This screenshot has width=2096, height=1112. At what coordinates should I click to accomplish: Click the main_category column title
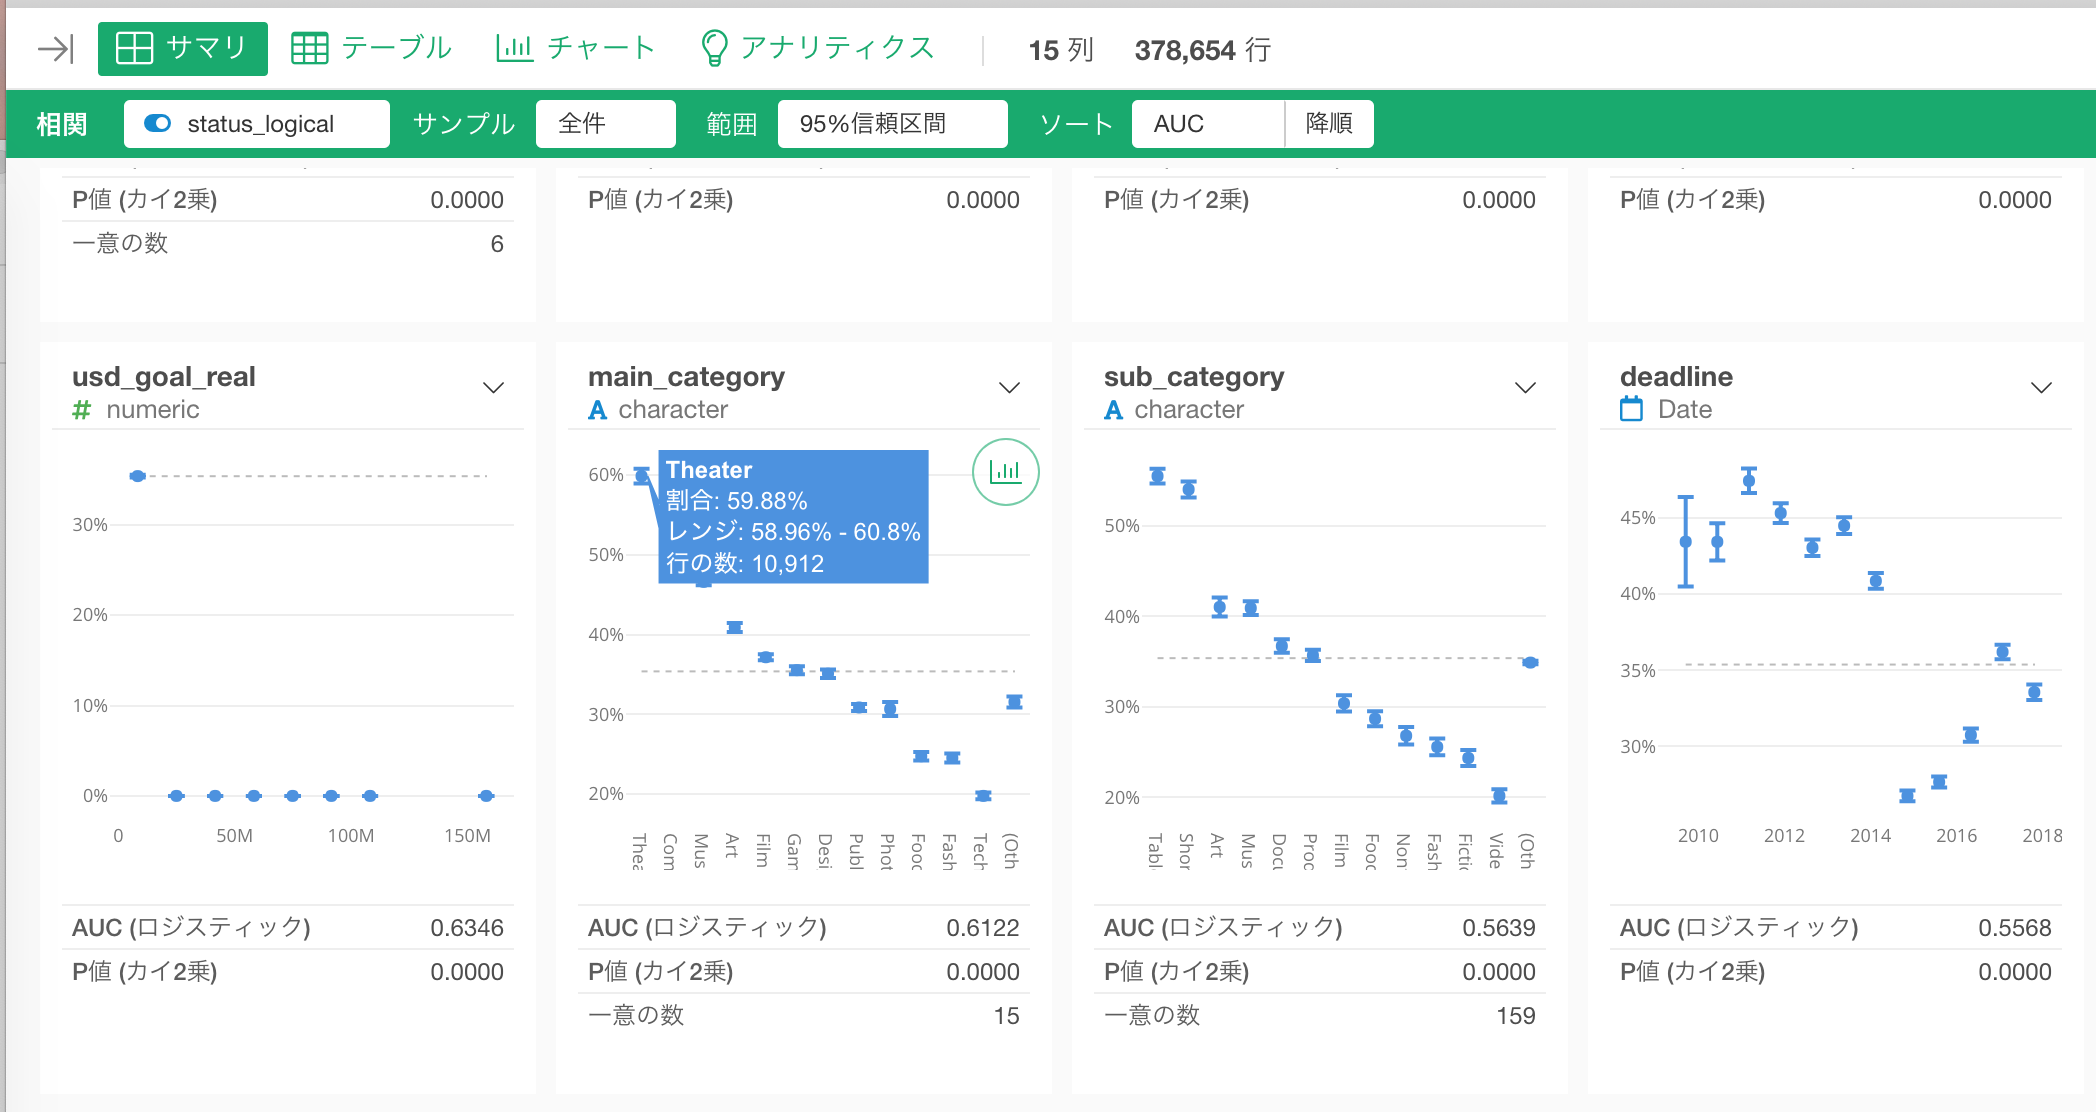[x=686, y=377]
